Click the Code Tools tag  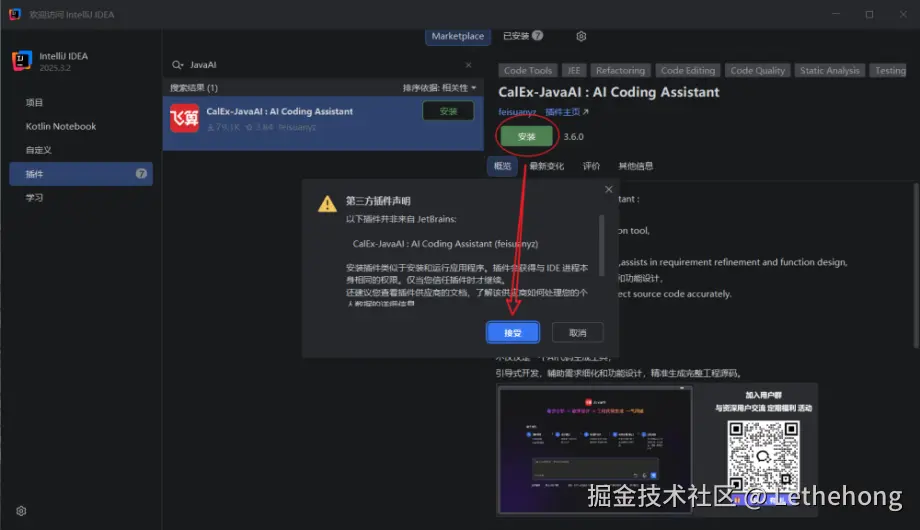[x=527, y=70]
